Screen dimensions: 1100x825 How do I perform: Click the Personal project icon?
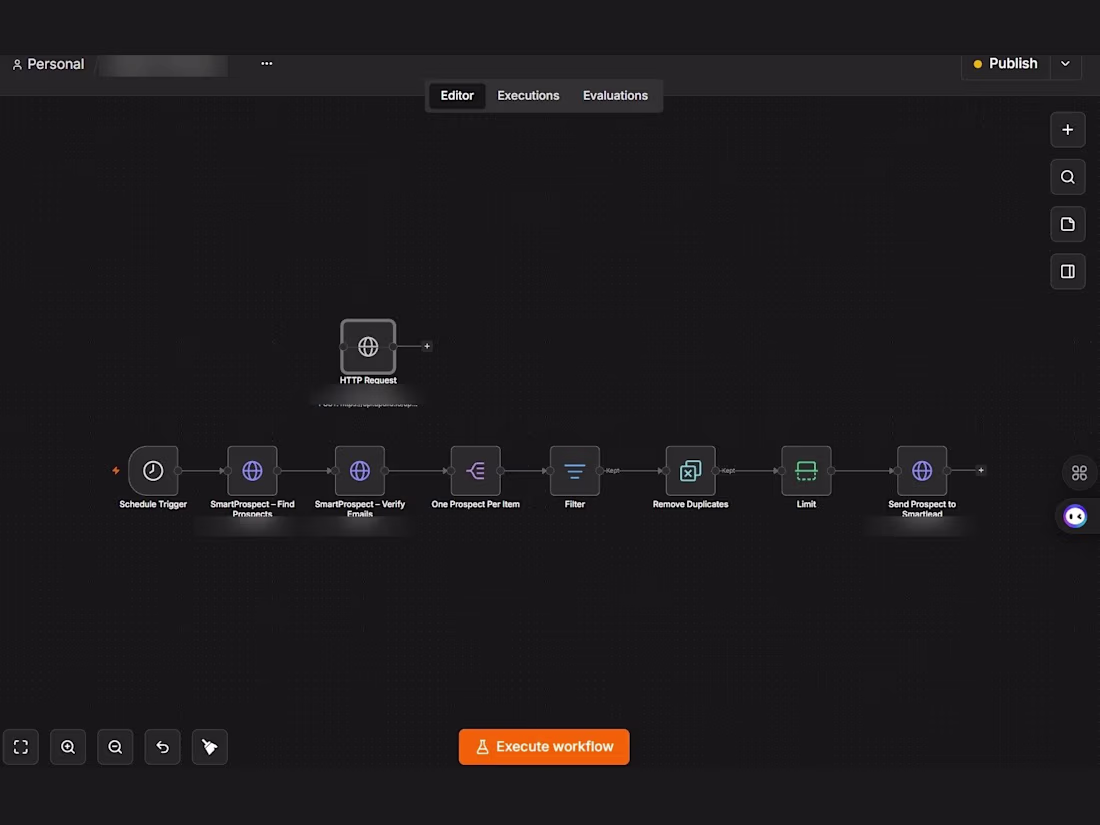coord(18,65)
